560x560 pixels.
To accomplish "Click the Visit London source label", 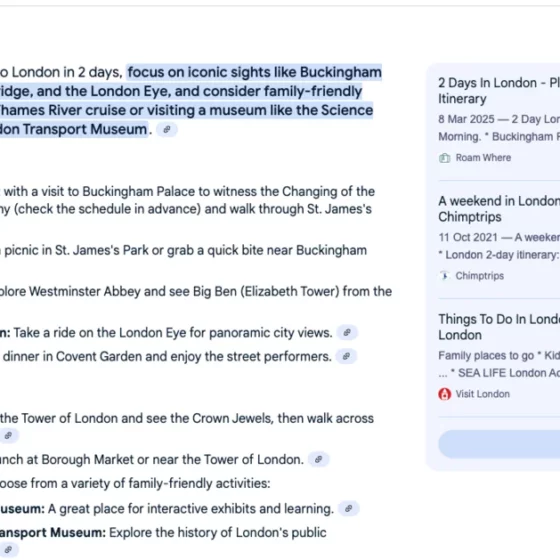I will [x=482, y=394].
